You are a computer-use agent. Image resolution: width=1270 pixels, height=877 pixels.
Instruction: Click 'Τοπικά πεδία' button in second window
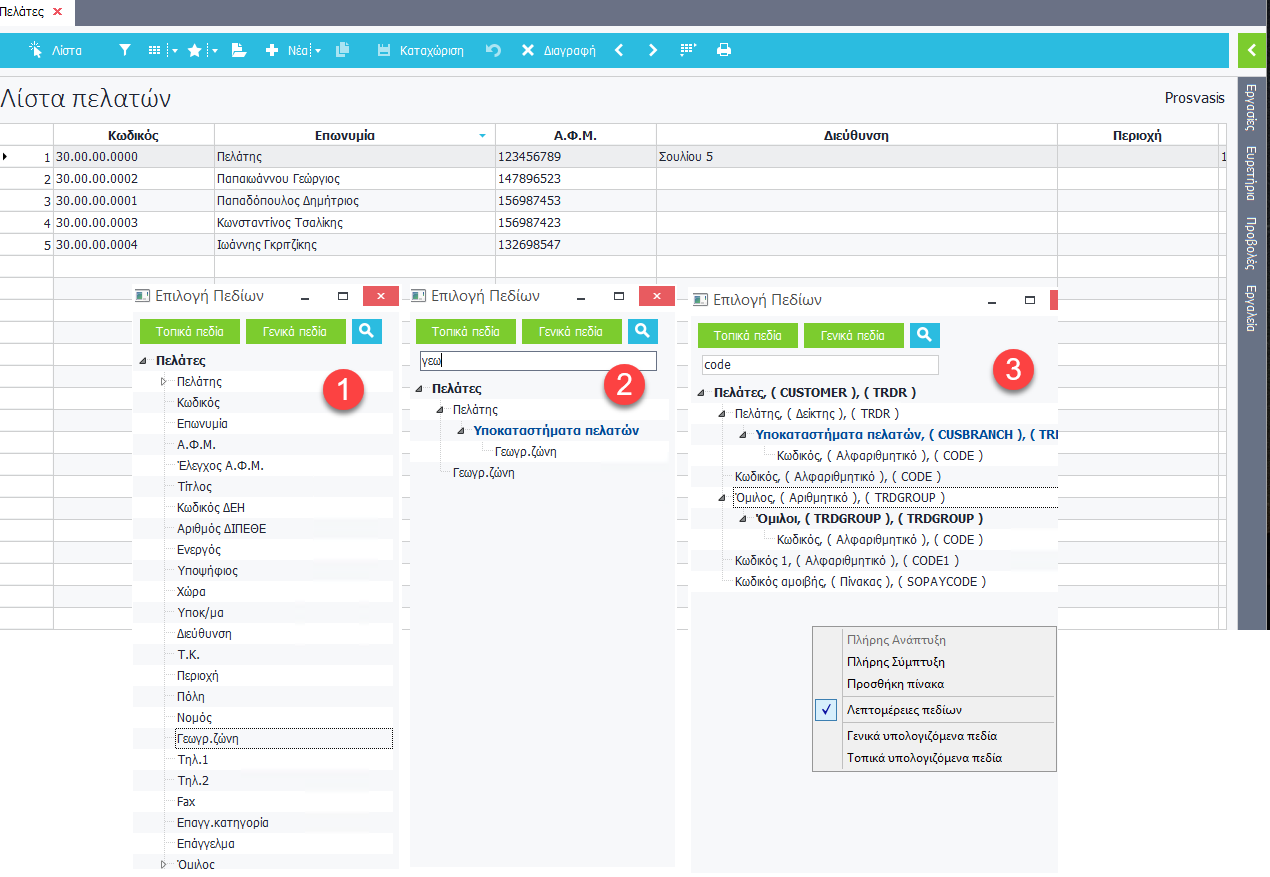465,331
